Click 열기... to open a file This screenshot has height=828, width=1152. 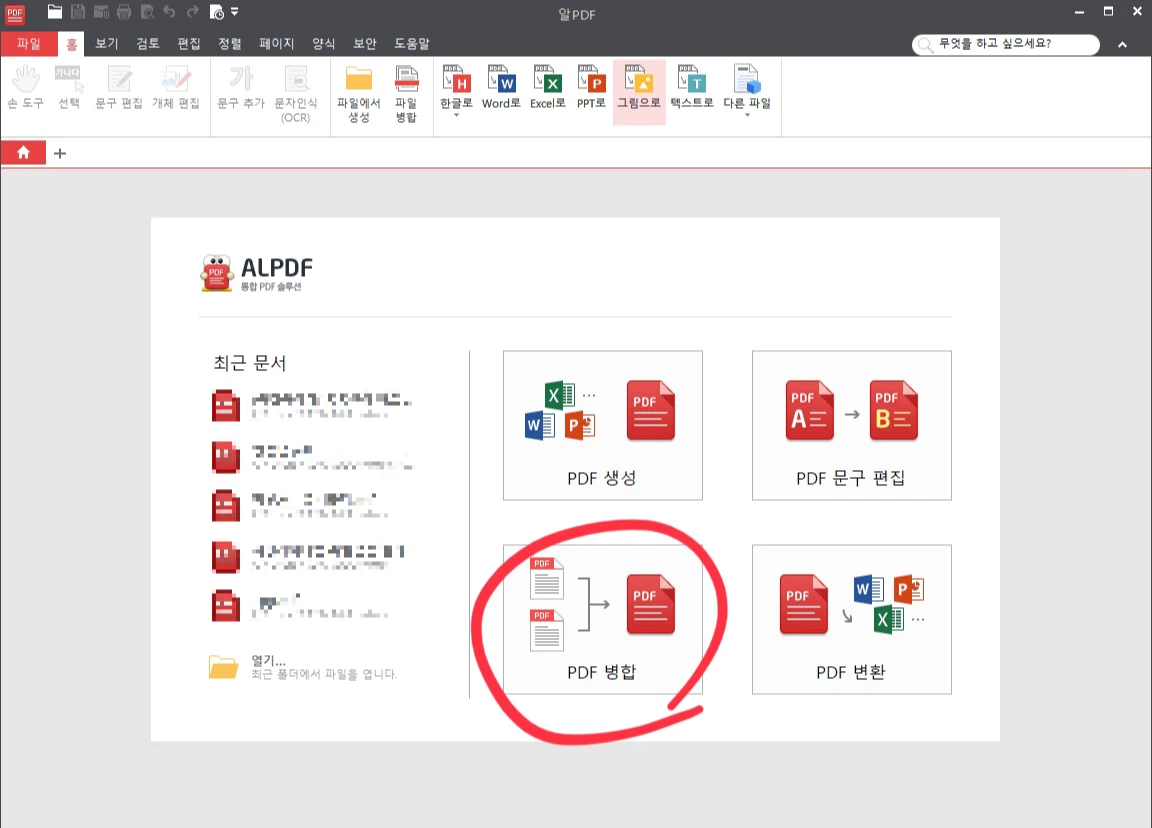303,667
